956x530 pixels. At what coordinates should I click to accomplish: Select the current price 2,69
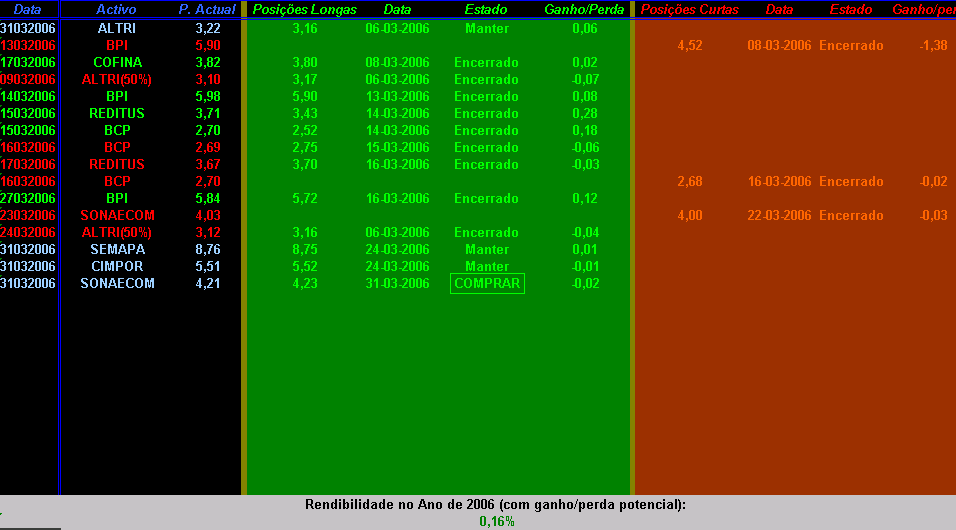tap(208, 148)
